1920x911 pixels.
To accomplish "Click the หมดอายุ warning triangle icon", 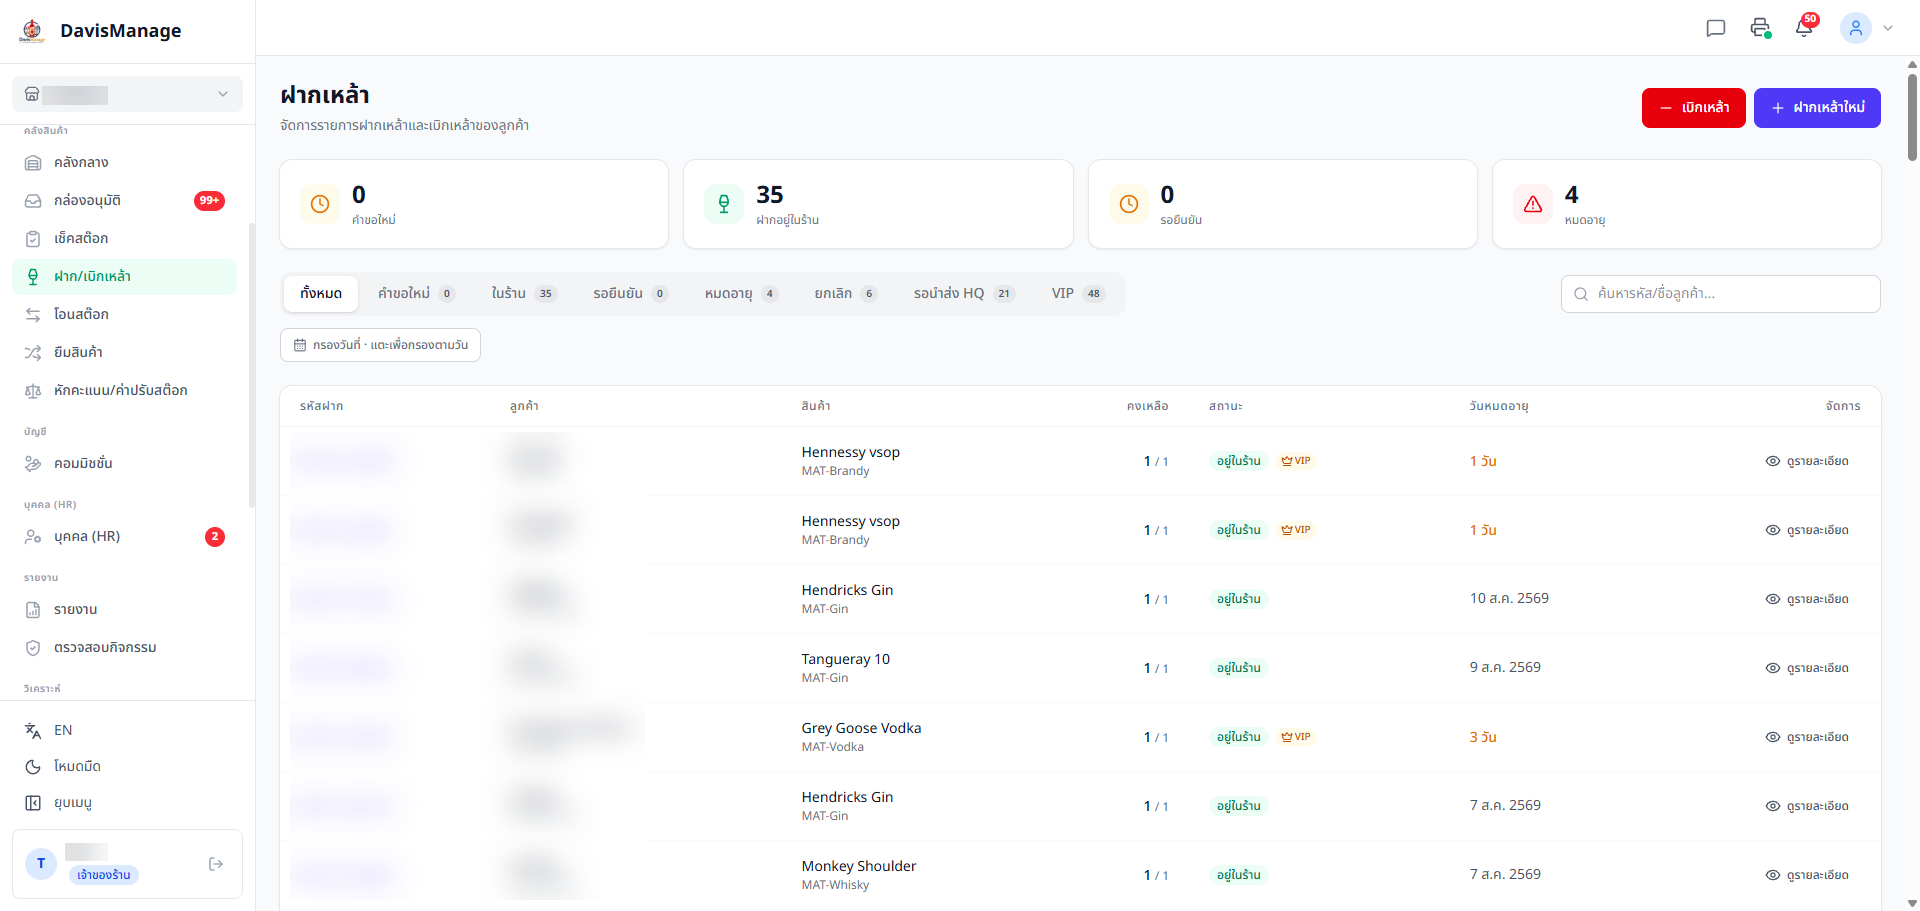I will (x=1533, y=204).
